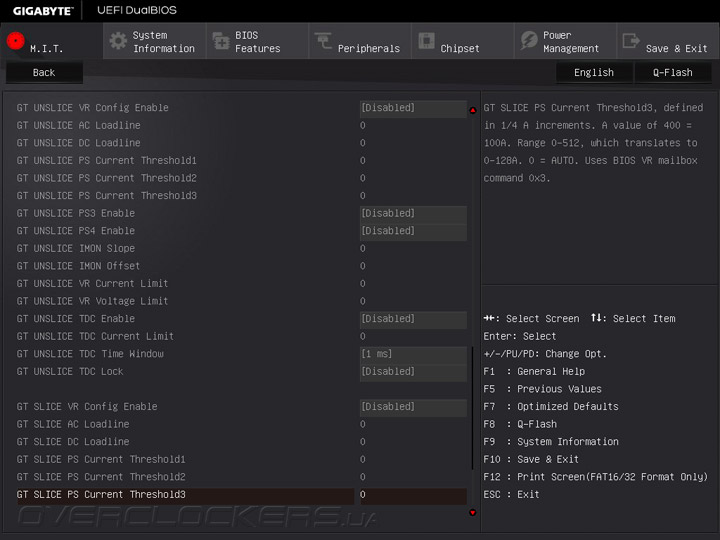Click the M.I.T. red icon
Screen dimensions: 720x540
click(16, 41)
